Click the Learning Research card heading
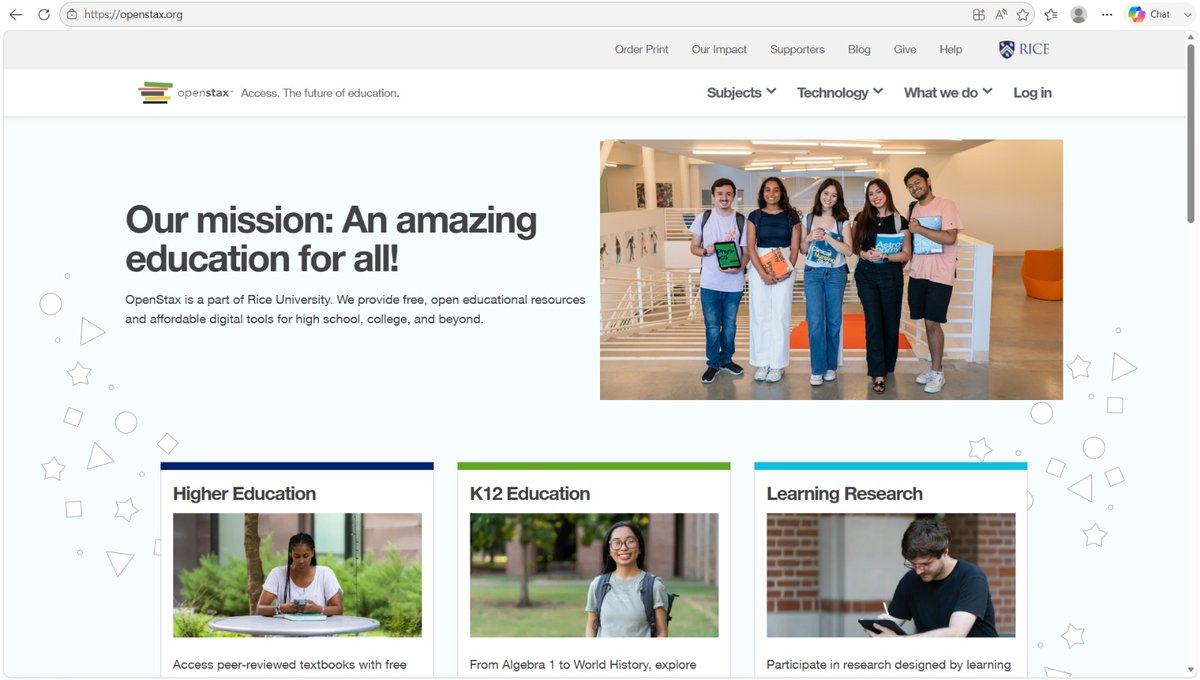 pyautogui.click(x=844, y=493)
